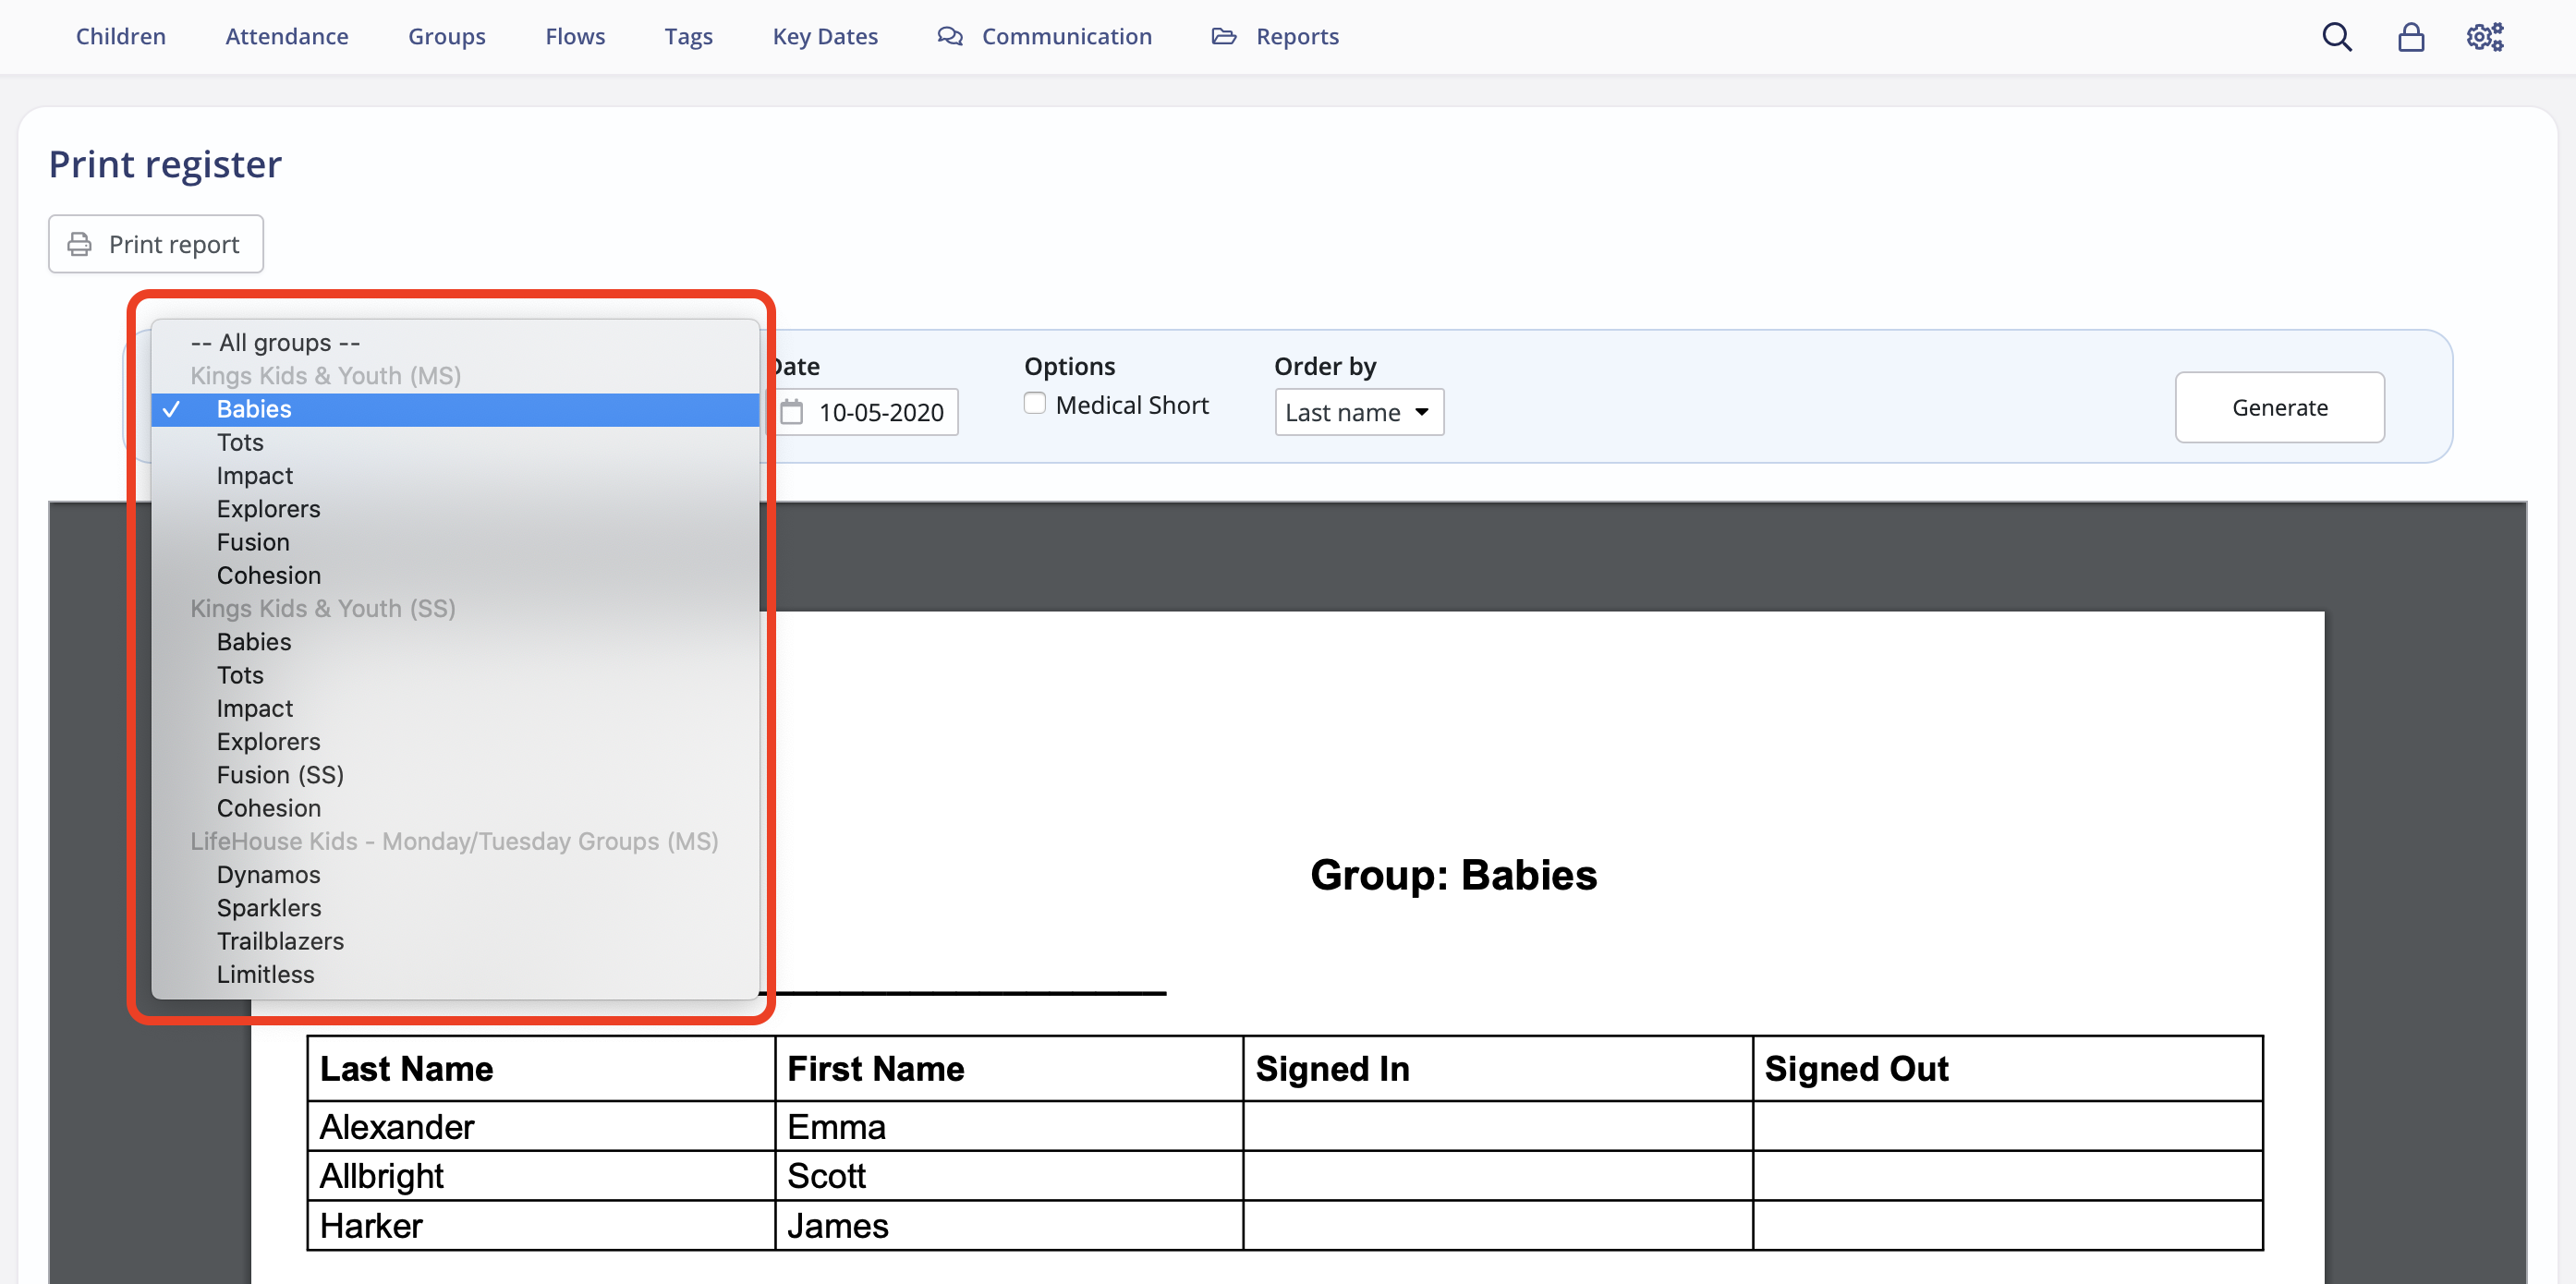
Task: Open the Last name order-by dropdown
Action: pyautogui.click(x=1358, y=411)
